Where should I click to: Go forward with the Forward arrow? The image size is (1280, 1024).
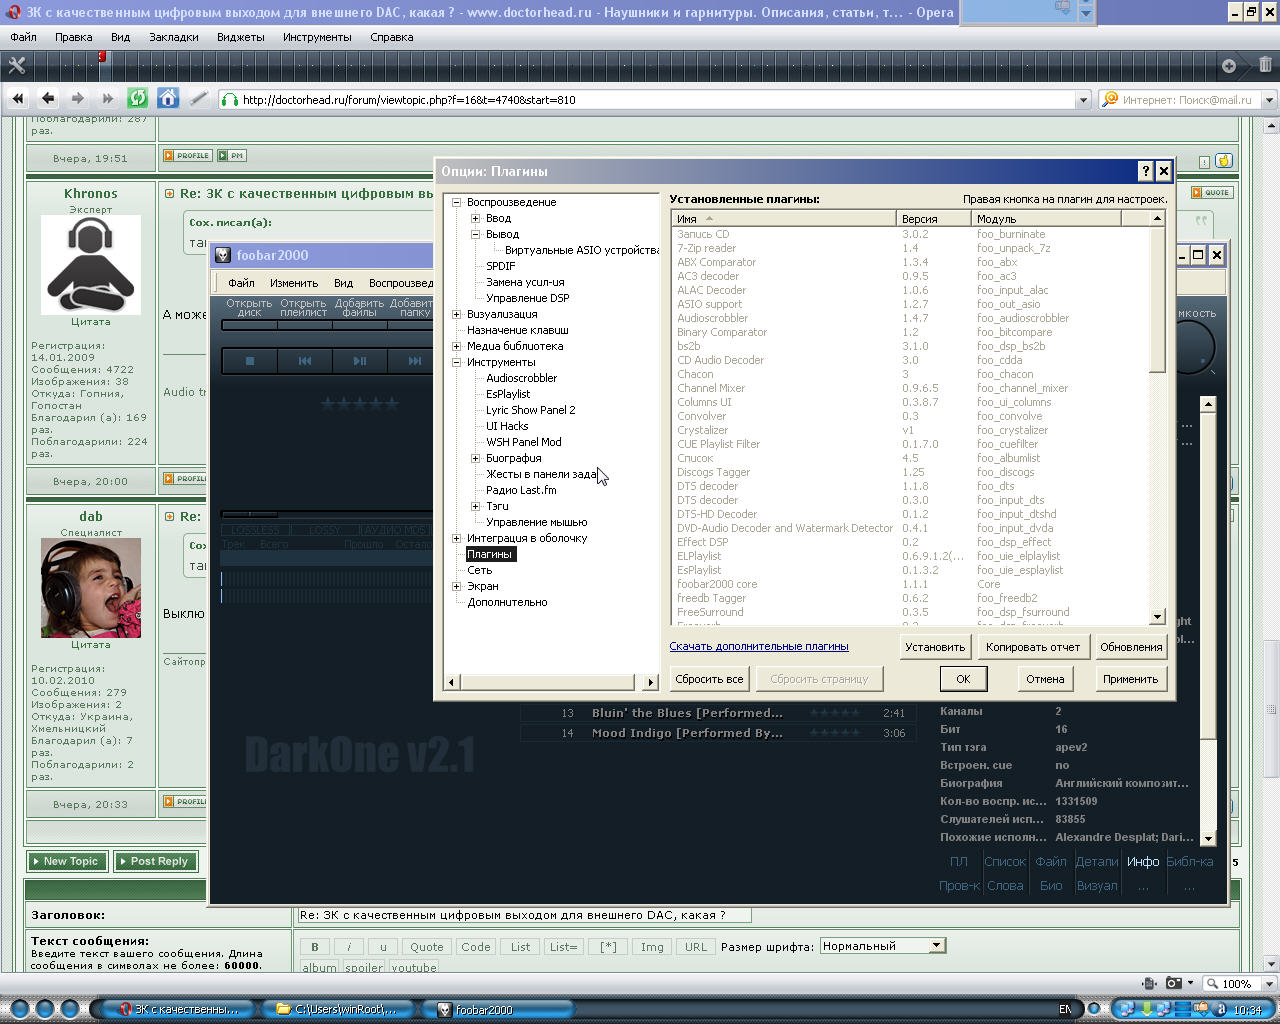coord(78,98)
